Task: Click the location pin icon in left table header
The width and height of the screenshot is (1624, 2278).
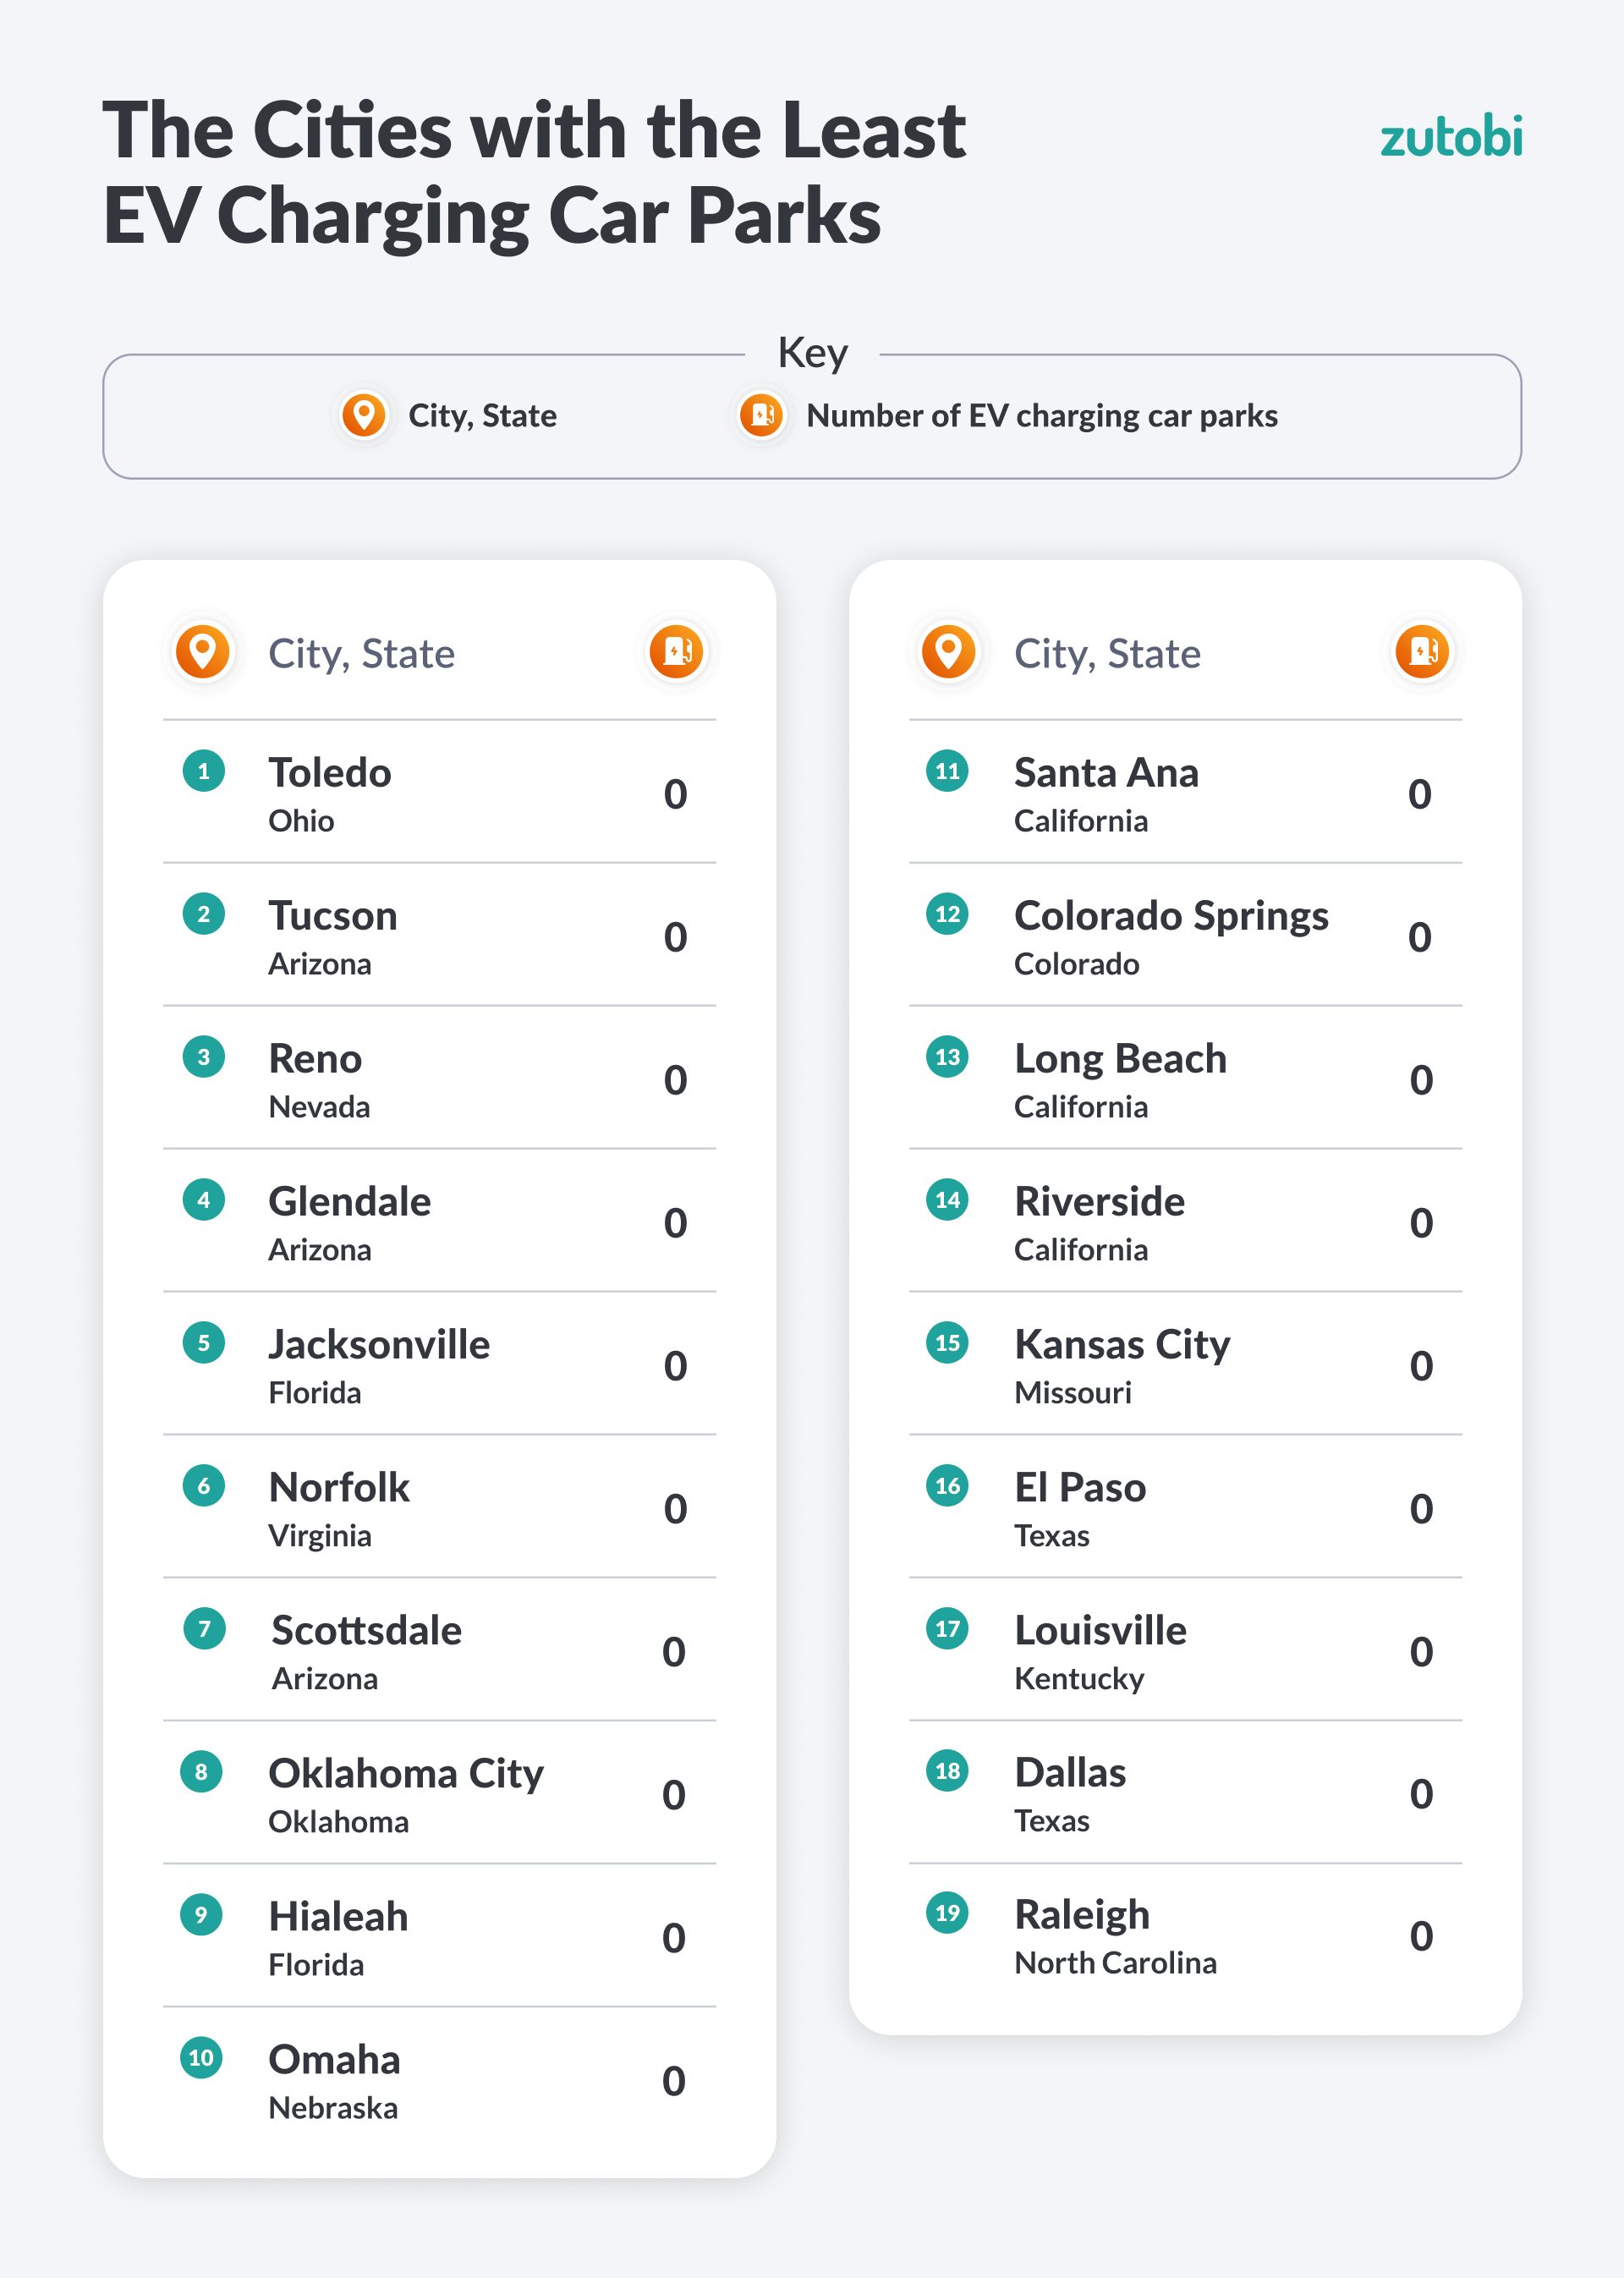Action: (x=203, y=651)
